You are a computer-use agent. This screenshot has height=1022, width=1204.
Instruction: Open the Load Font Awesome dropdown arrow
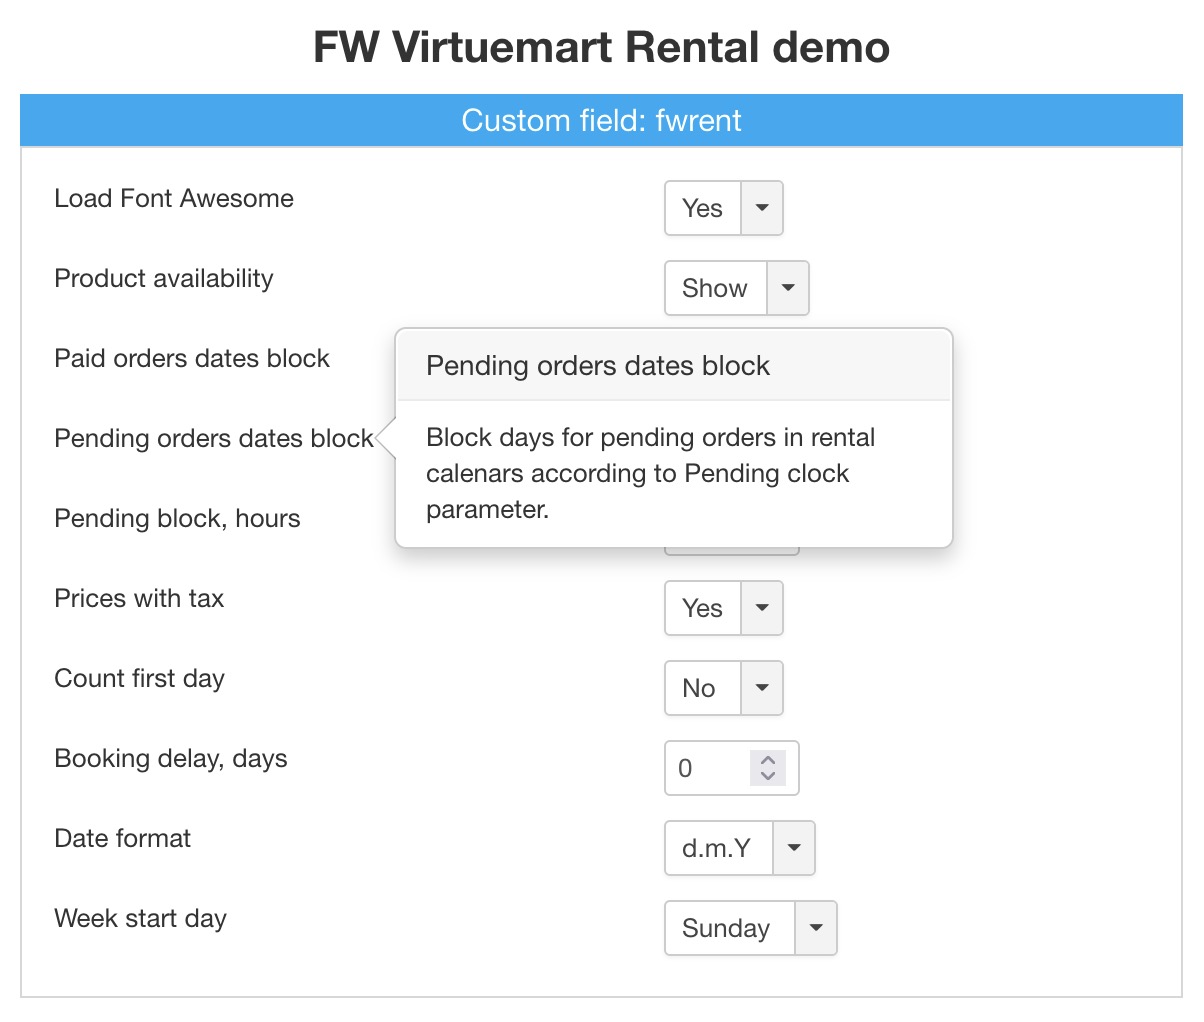point(762,208)
